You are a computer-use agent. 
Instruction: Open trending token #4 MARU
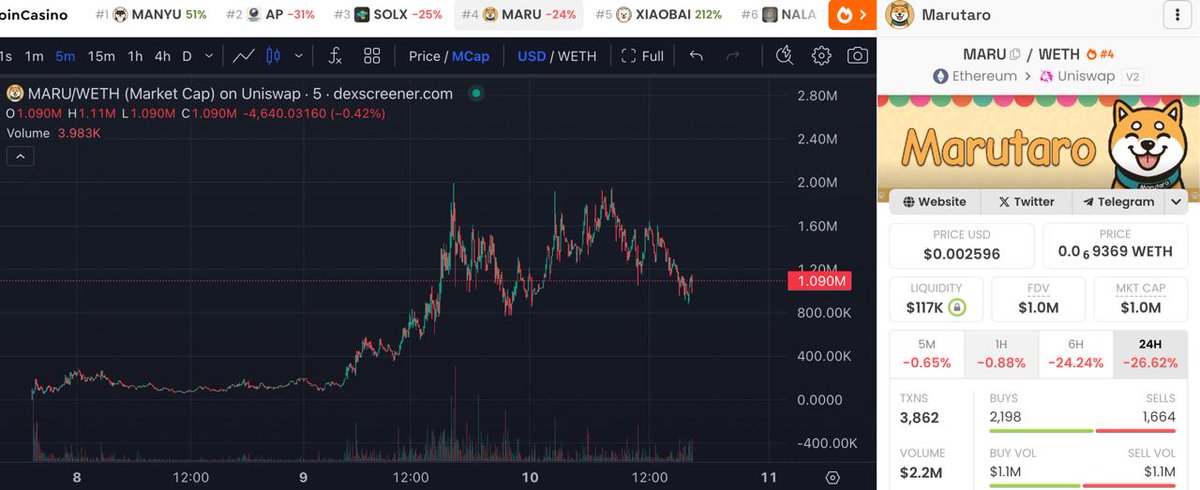point(519,15)
